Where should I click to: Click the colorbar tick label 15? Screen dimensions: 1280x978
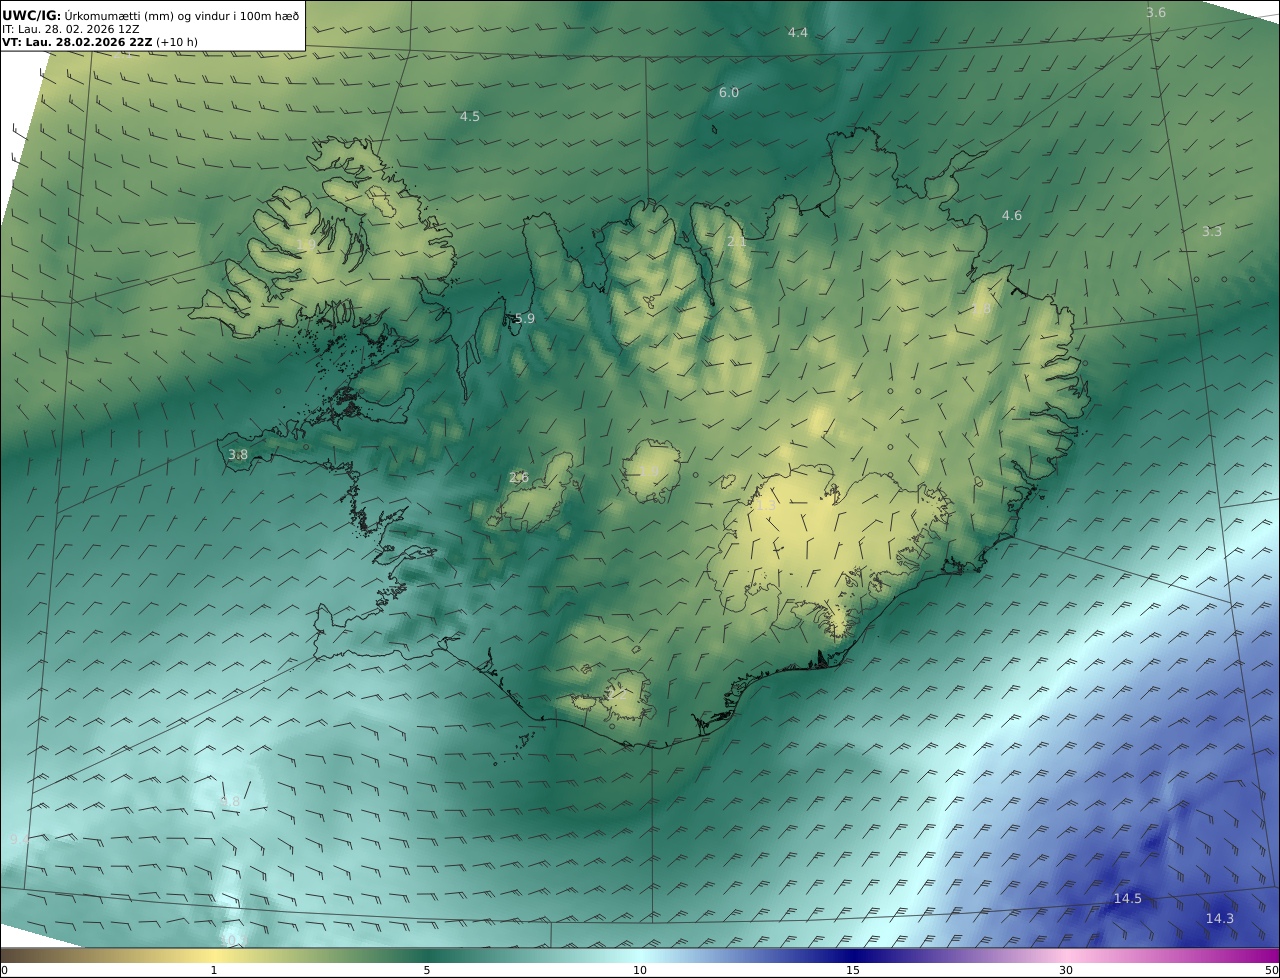(853, 970)
